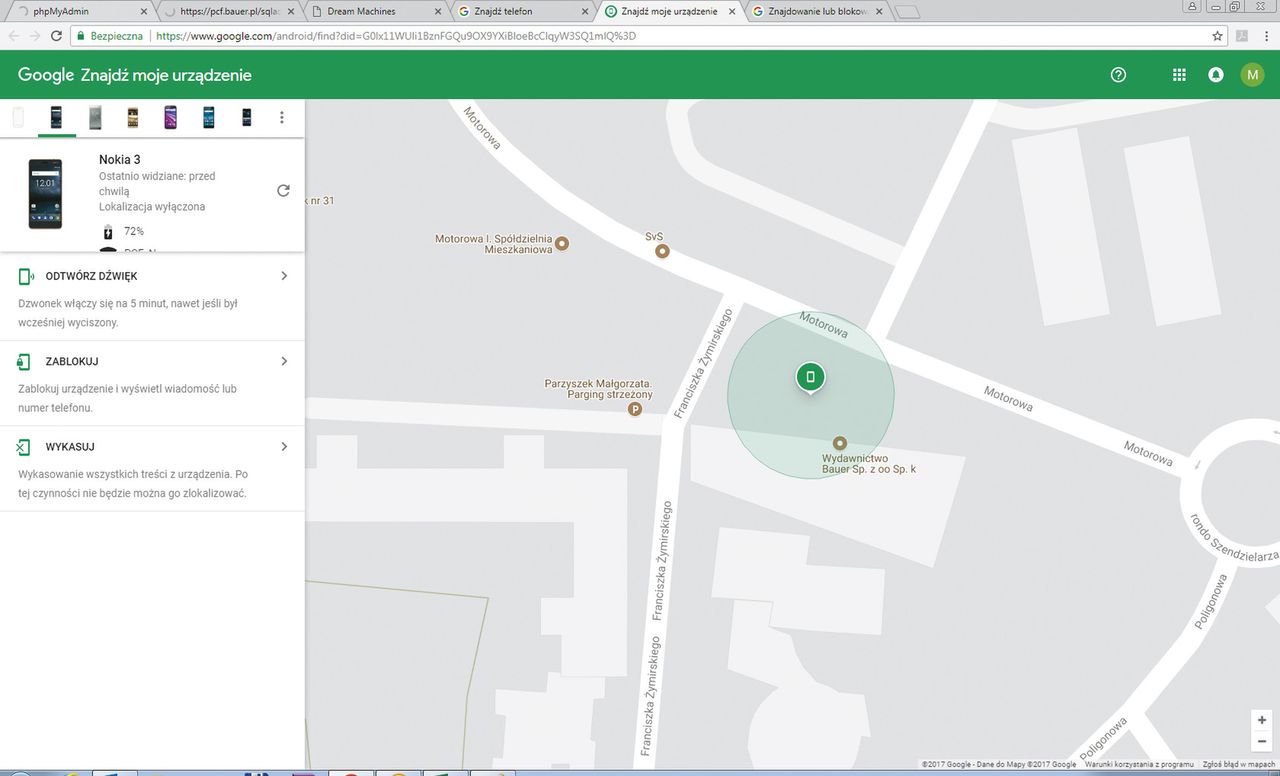Screen dimensions: 1280x776
Task: Expand WYKASUJ chevron
Action: [x=284, y=447]
